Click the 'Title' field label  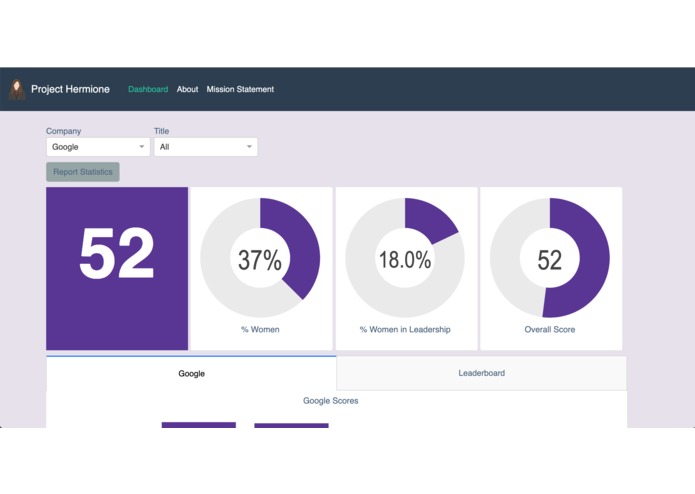(x=161, y=131)
